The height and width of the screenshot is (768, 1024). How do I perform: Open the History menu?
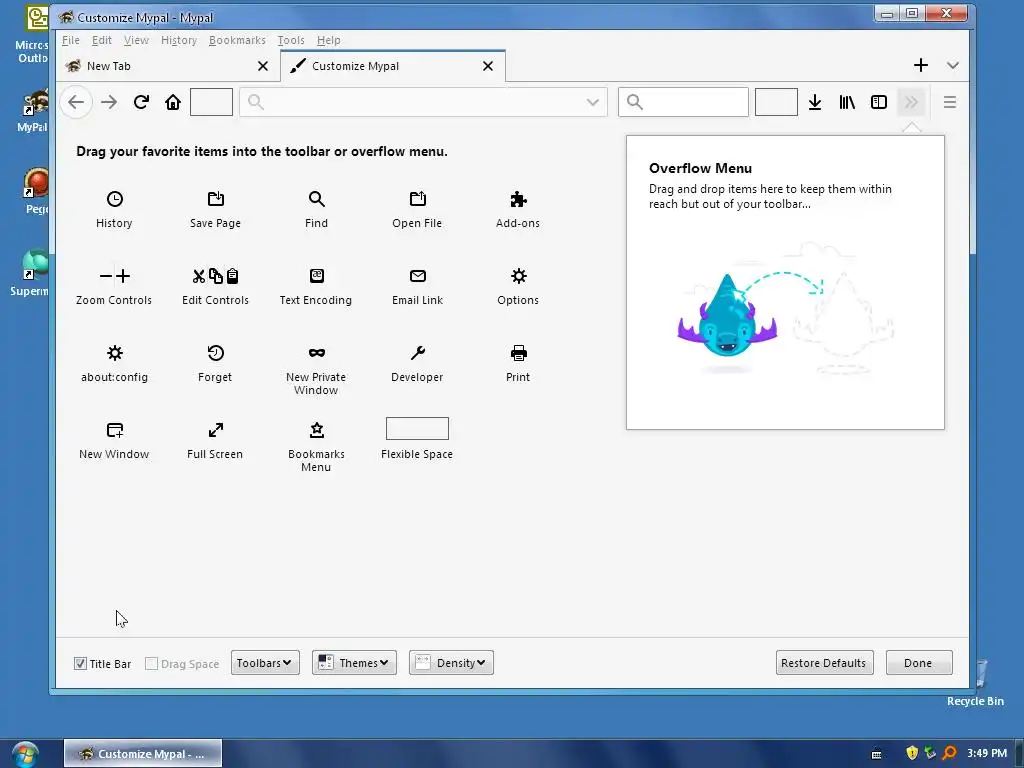pyautogui.click(x=179, y=40)
